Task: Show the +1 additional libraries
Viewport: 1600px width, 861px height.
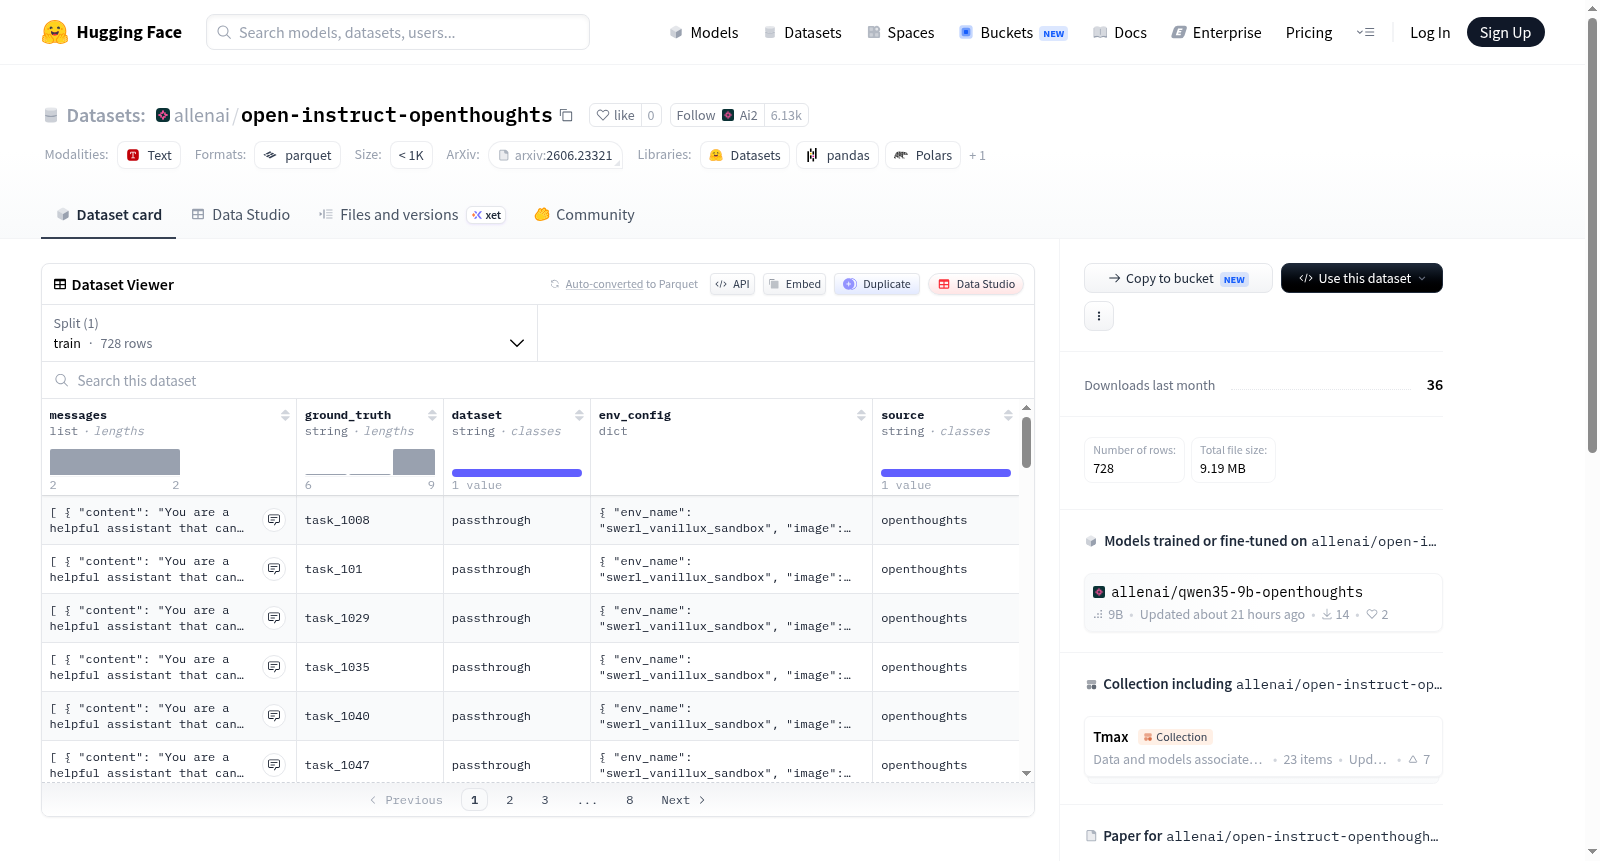Action: [x=977, y=156]
